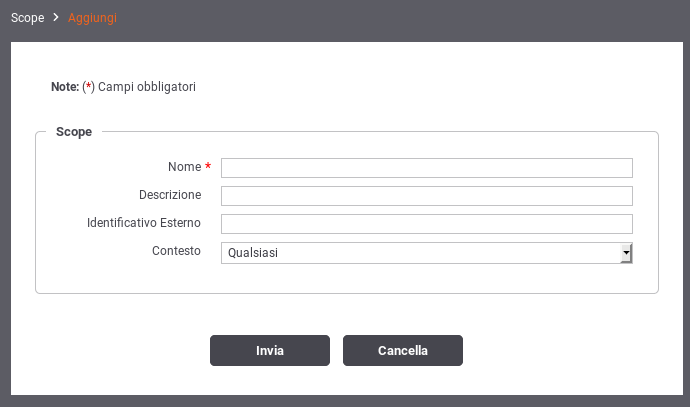This screenshot has height=407, width=690.
Task: Expand Contesto using its arrow button
Action: tap(626, 253)
